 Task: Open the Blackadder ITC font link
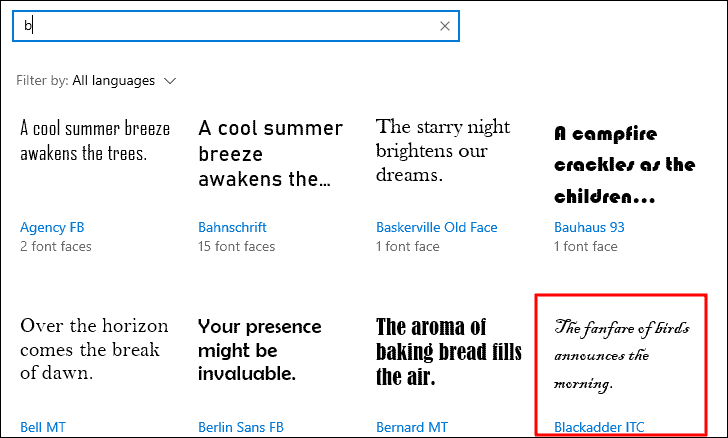[x=599, y=427]
